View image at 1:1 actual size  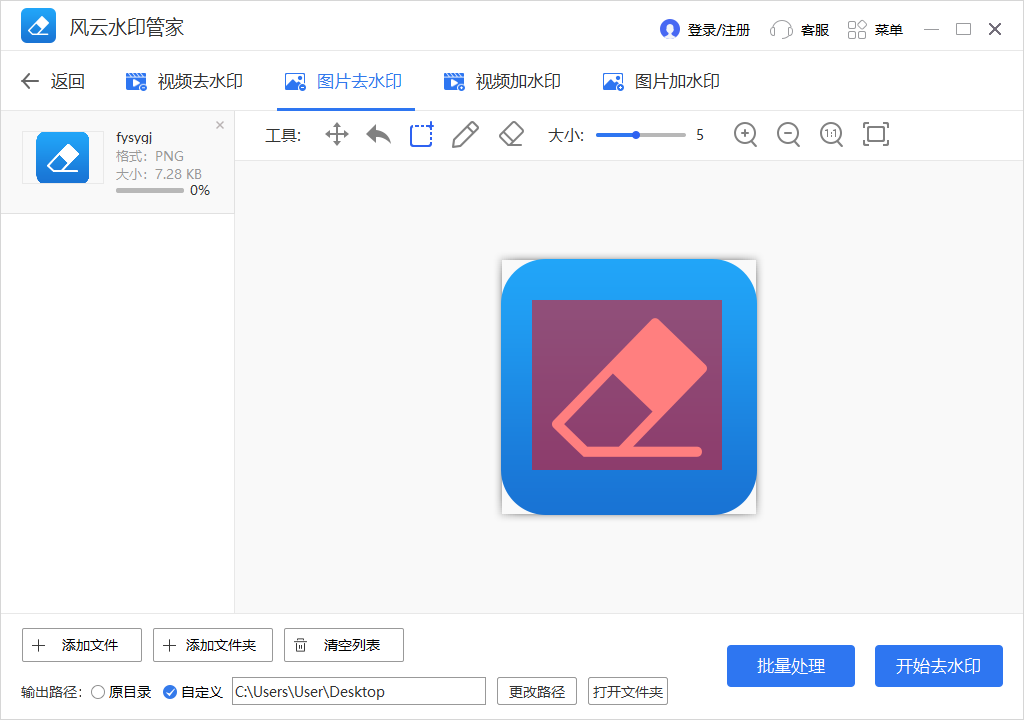point(831,133)
